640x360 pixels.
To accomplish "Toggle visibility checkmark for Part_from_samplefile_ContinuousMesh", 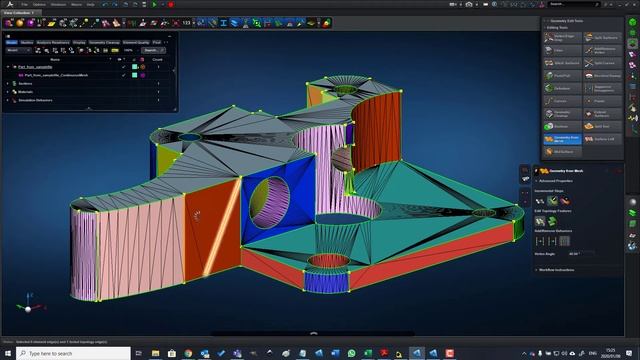I will (124, 75).
